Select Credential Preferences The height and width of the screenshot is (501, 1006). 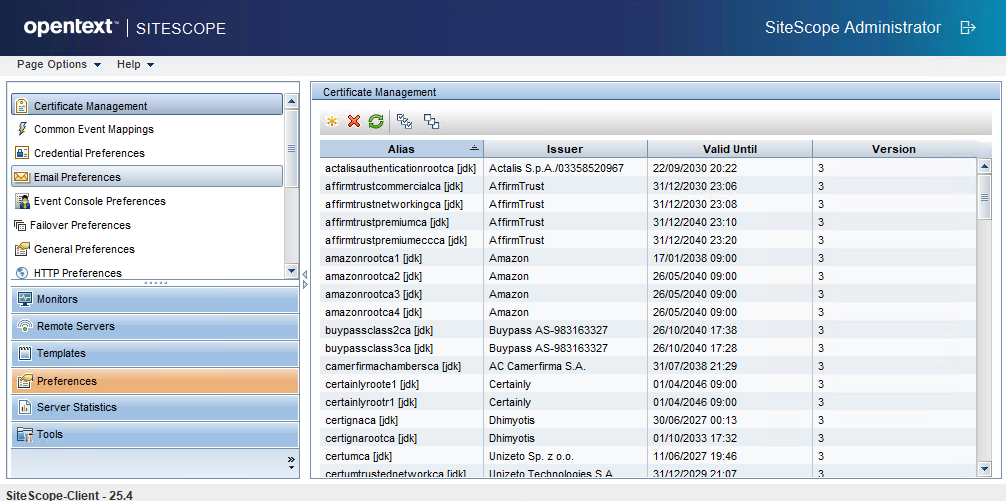point(147,153)
